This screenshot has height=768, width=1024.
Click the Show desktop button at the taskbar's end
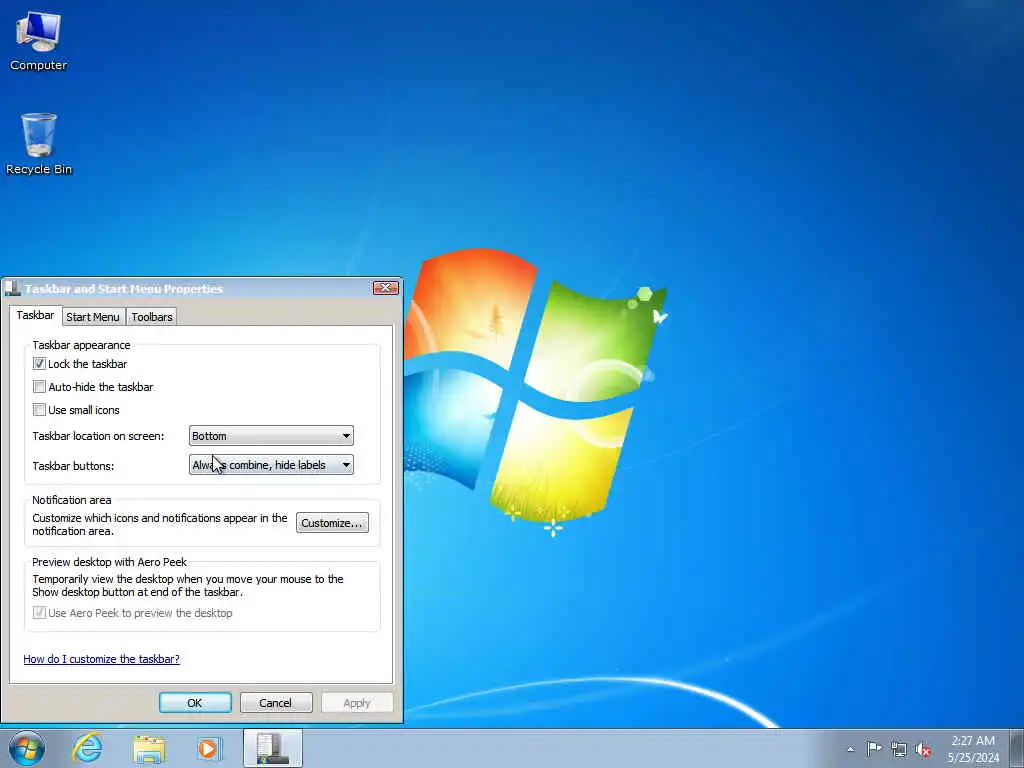click(1017, 748)
